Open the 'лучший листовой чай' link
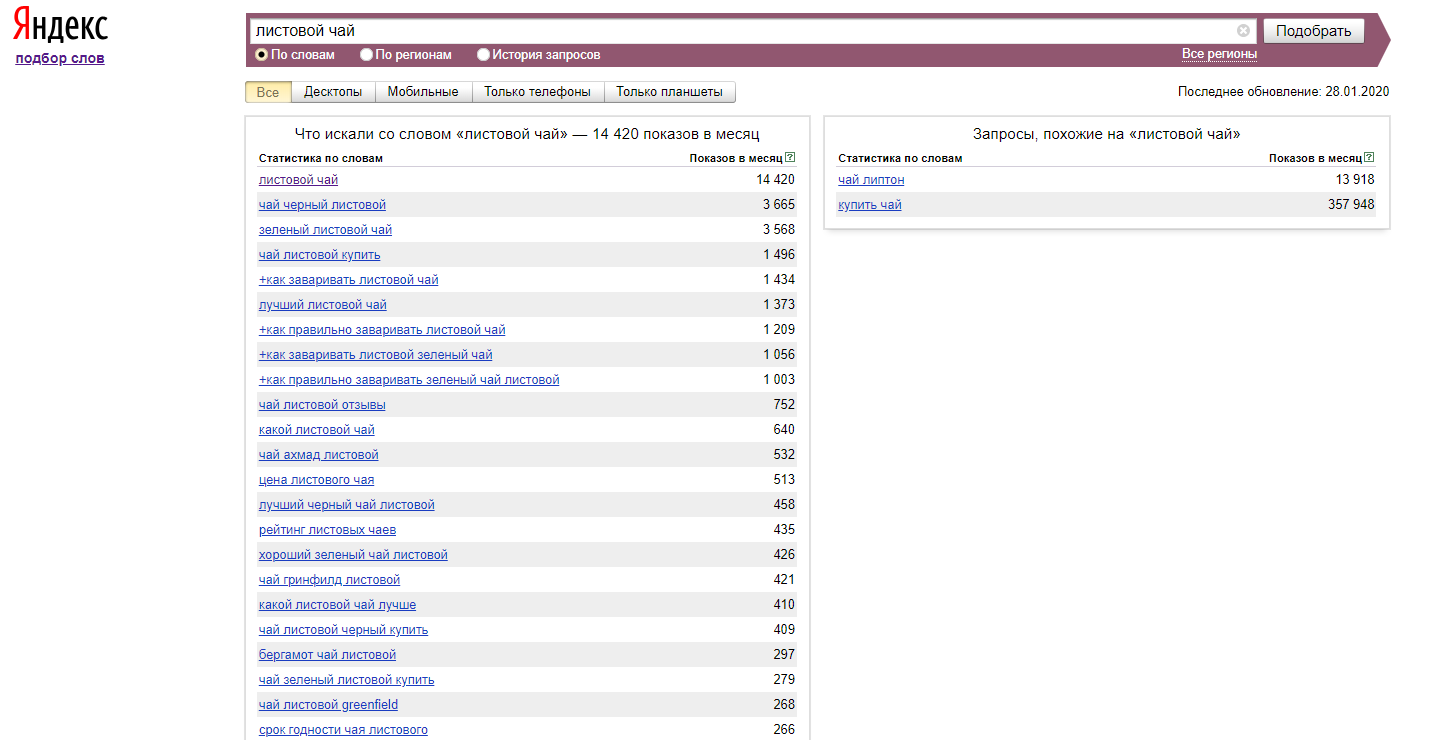This screenshot has width=1439, height=740. click(322, 305)
